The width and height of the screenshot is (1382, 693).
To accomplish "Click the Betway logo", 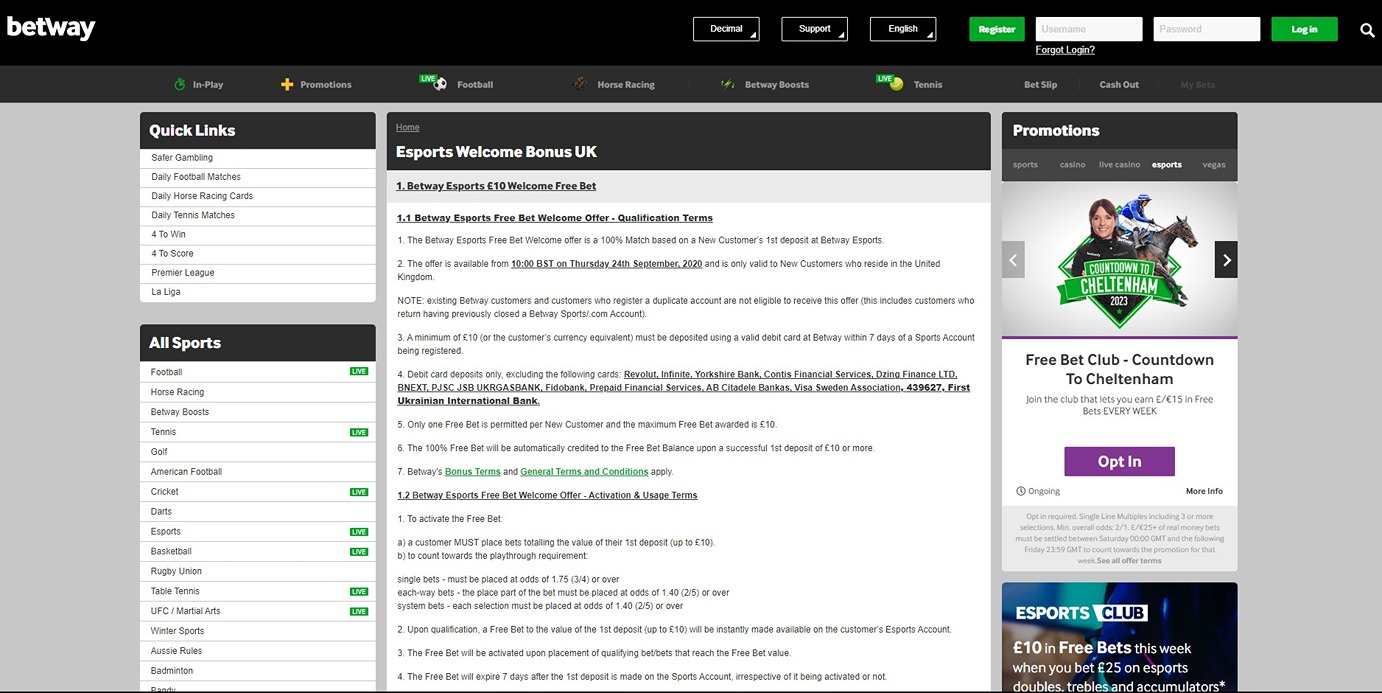I will (x=51, y=28).
